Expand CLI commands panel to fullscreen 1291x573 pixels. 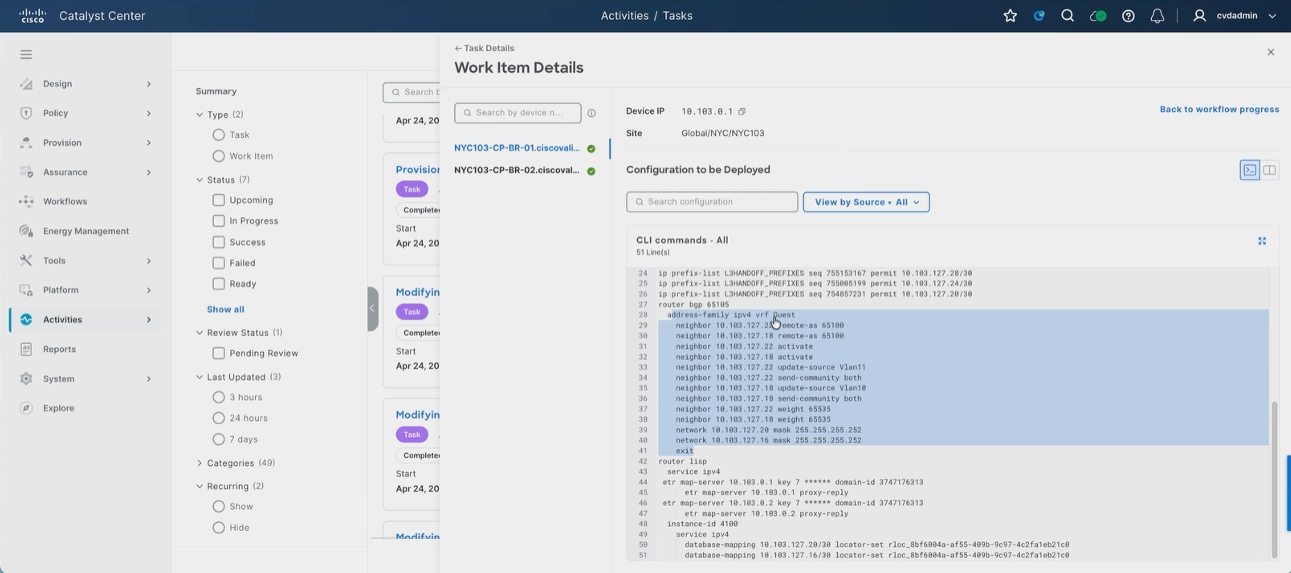point(1262,240)
